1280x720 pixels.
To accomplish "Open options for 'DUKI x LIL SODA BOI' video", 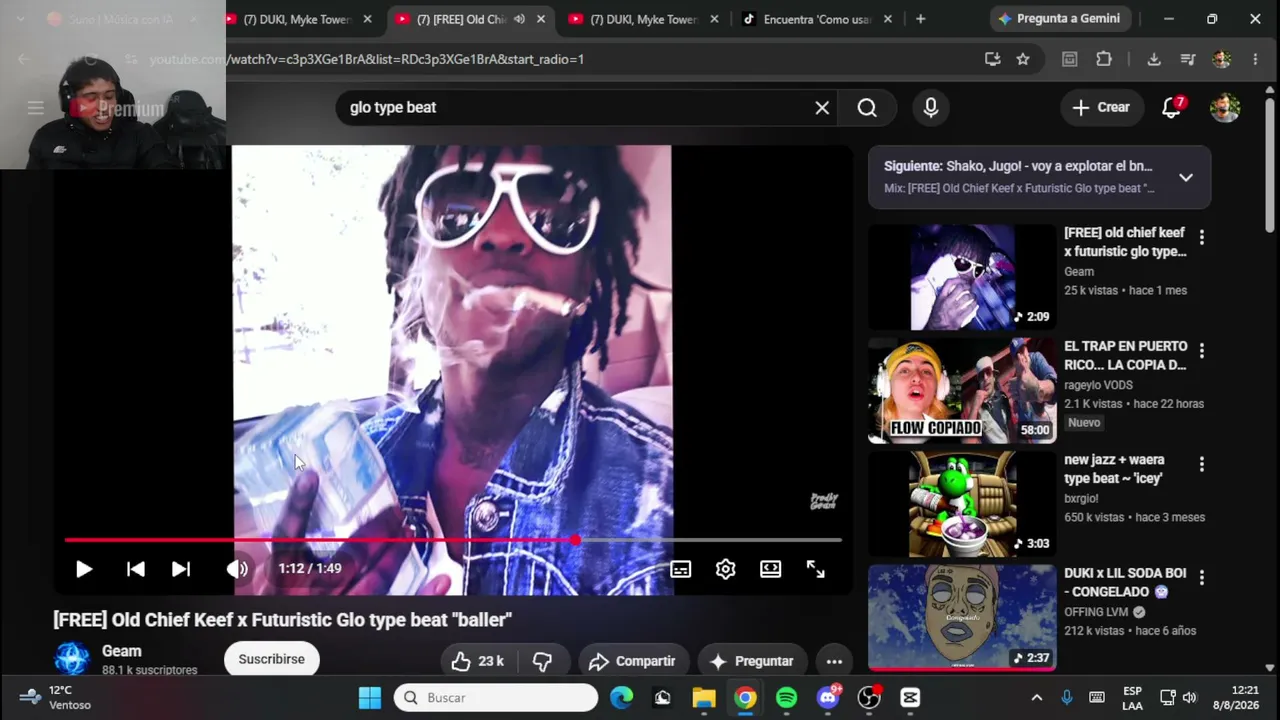I will [1202, 578].
